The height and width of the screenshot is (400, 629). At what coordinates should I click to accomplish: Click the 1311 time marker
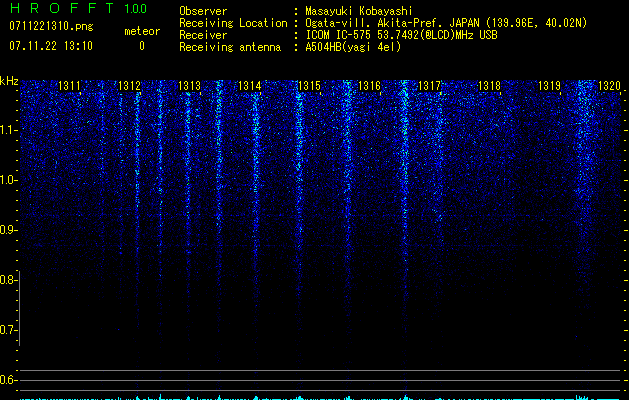pos(69,86)
